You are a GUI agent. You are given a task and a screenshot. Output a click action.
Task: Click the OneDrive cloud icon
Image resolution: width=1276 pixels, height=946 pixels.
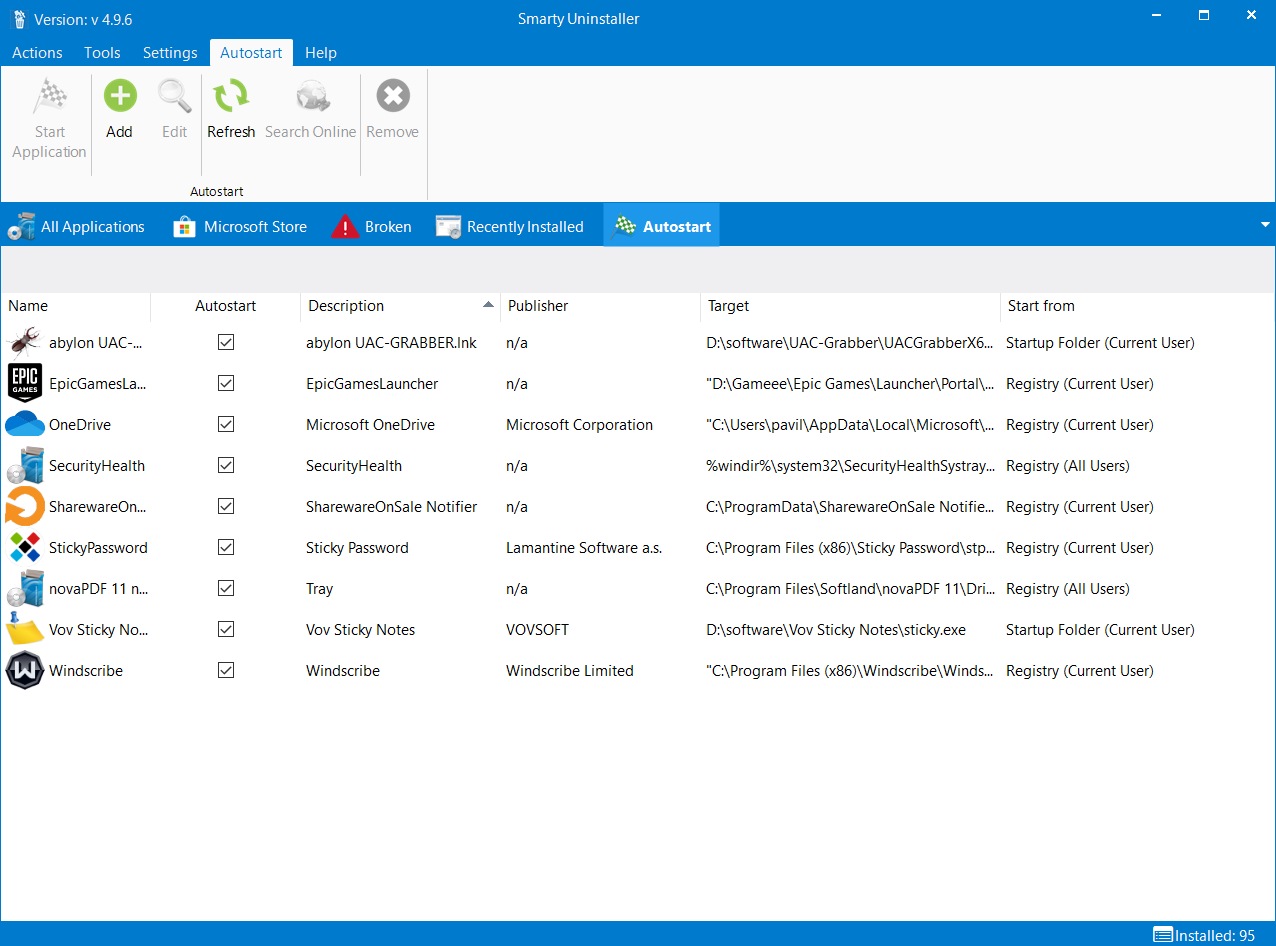coord(24,424)
